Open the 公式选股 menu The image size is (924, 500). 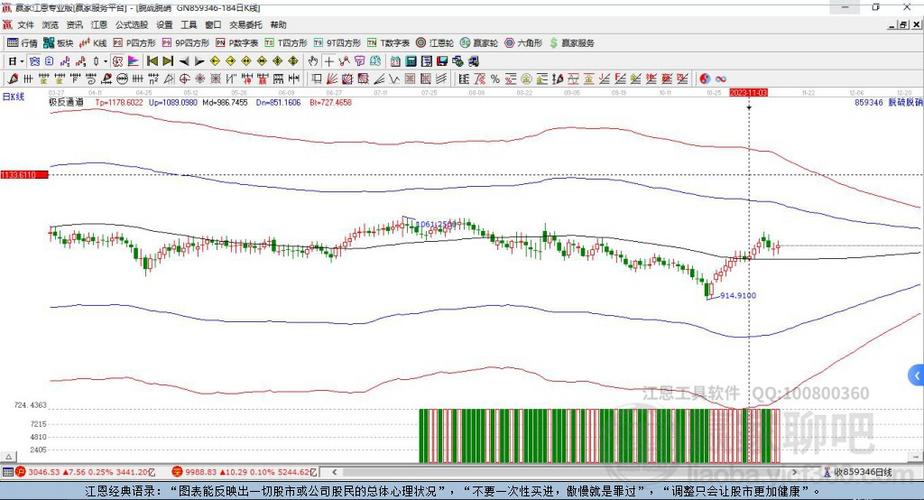pos(131,25)
